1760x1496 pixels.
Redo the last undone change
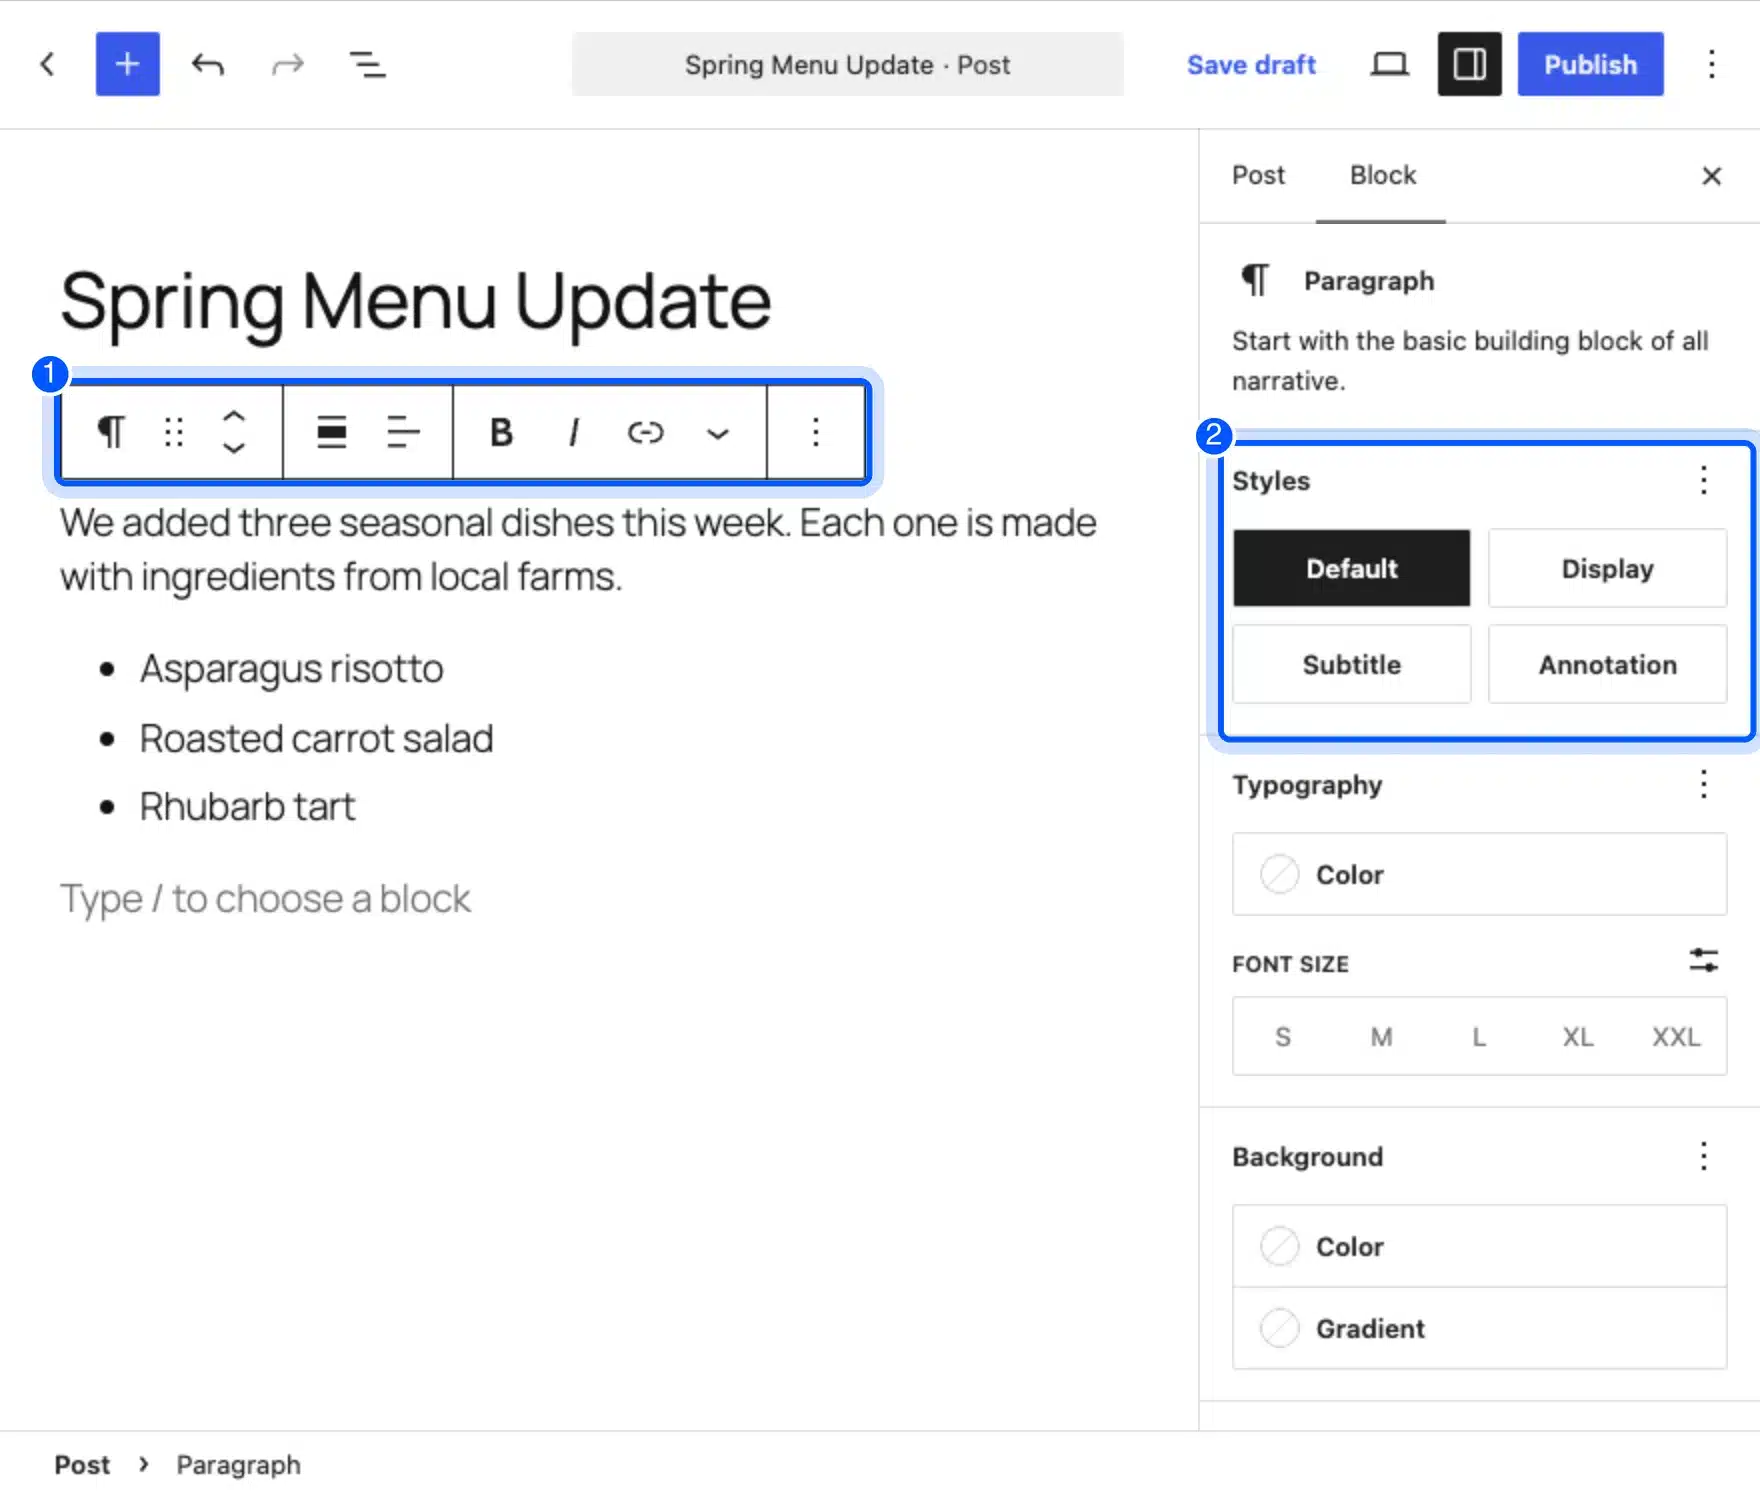coord(288,65)
